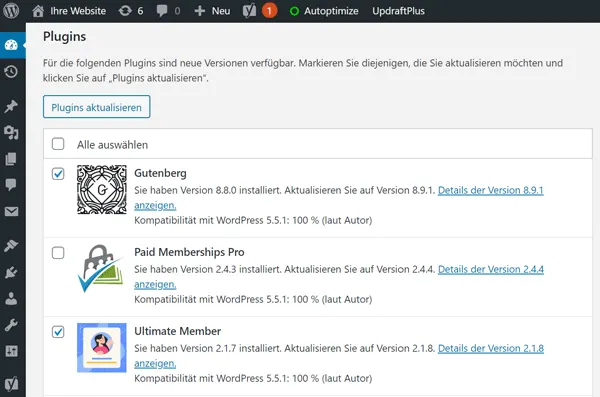Click the WordPress logo in the admin bar
Screen dimensions: 600x397
[x=11, y=11]
